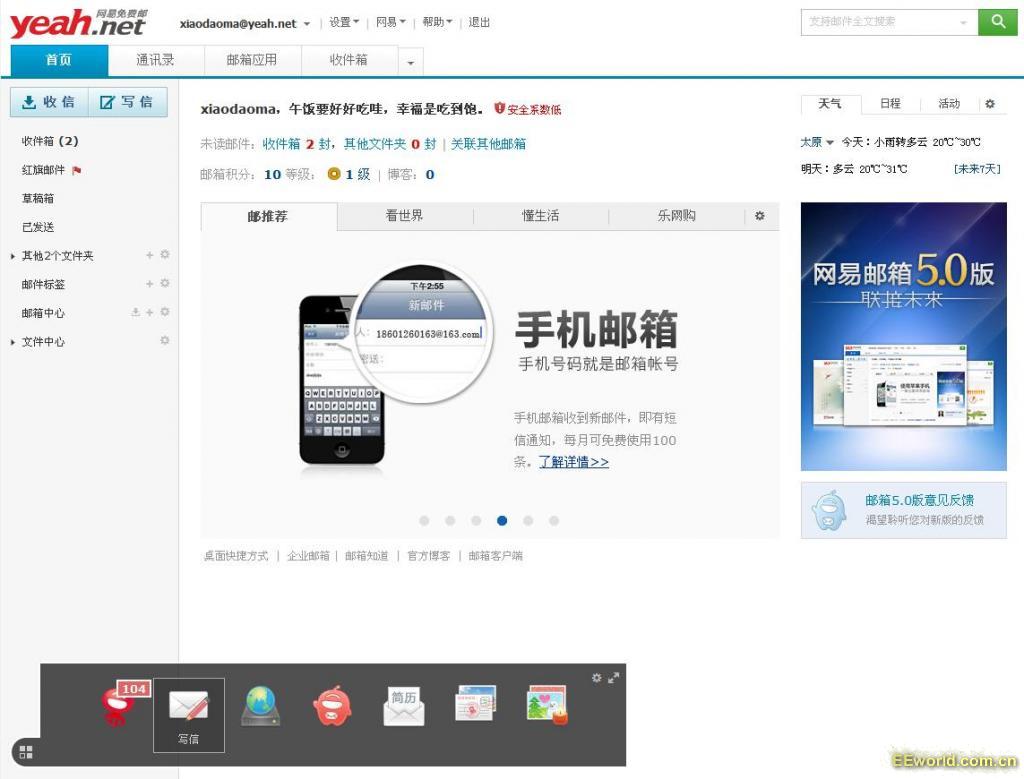1024x779 pixels.
Task: Click the 安全系数低 shield warning
Action: point(528,109)
